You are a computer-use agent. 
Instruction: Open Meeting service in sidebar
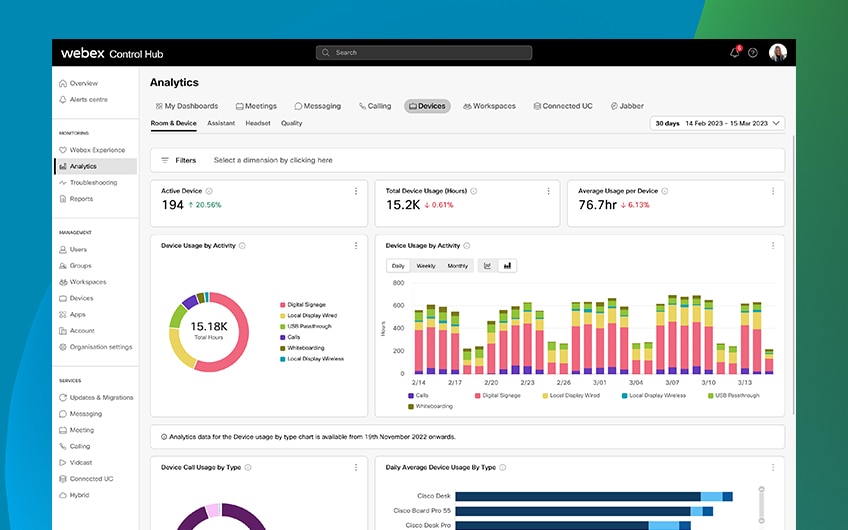point(77,430)
